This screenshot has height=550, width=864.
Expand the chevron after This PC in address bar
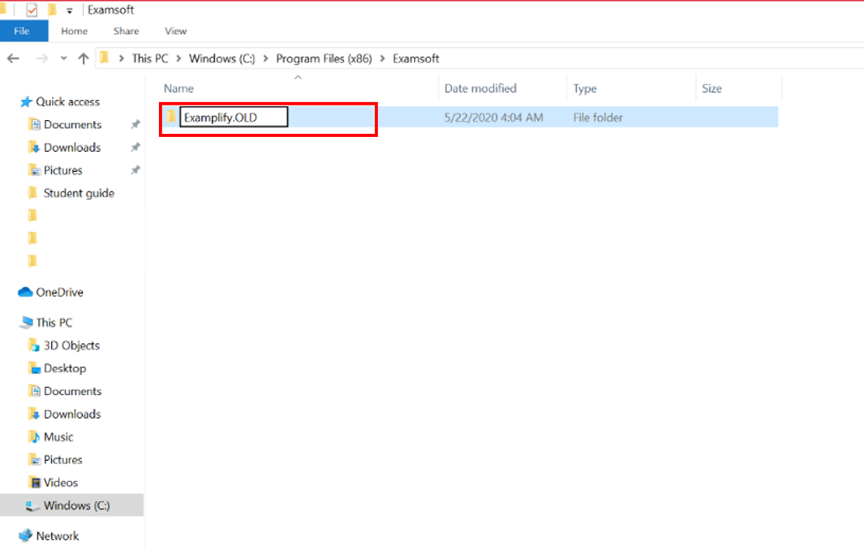coord(179,58)
